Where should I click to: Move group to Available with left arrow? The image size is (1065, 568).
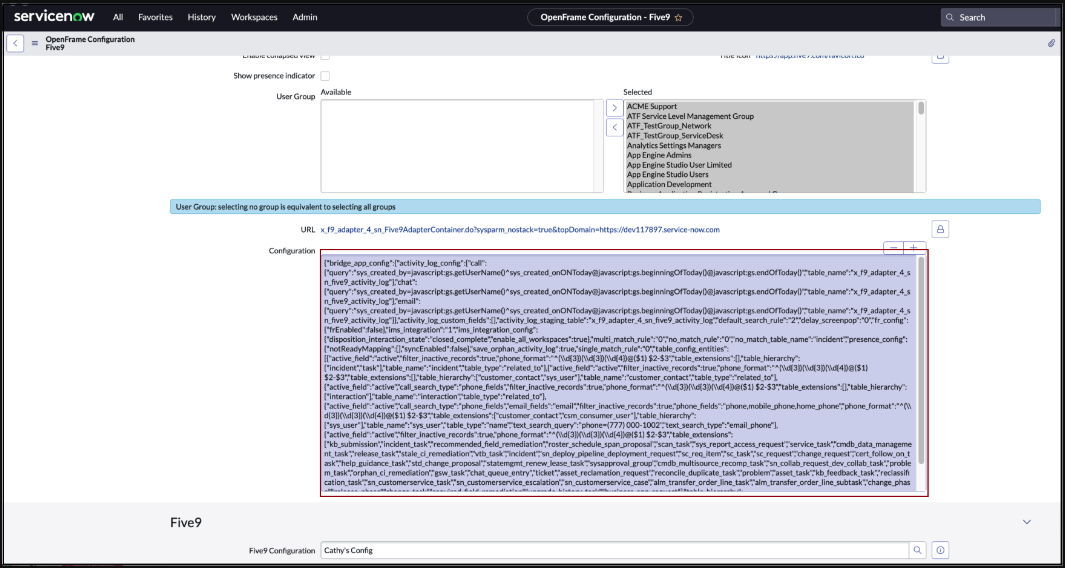point(613,127)
